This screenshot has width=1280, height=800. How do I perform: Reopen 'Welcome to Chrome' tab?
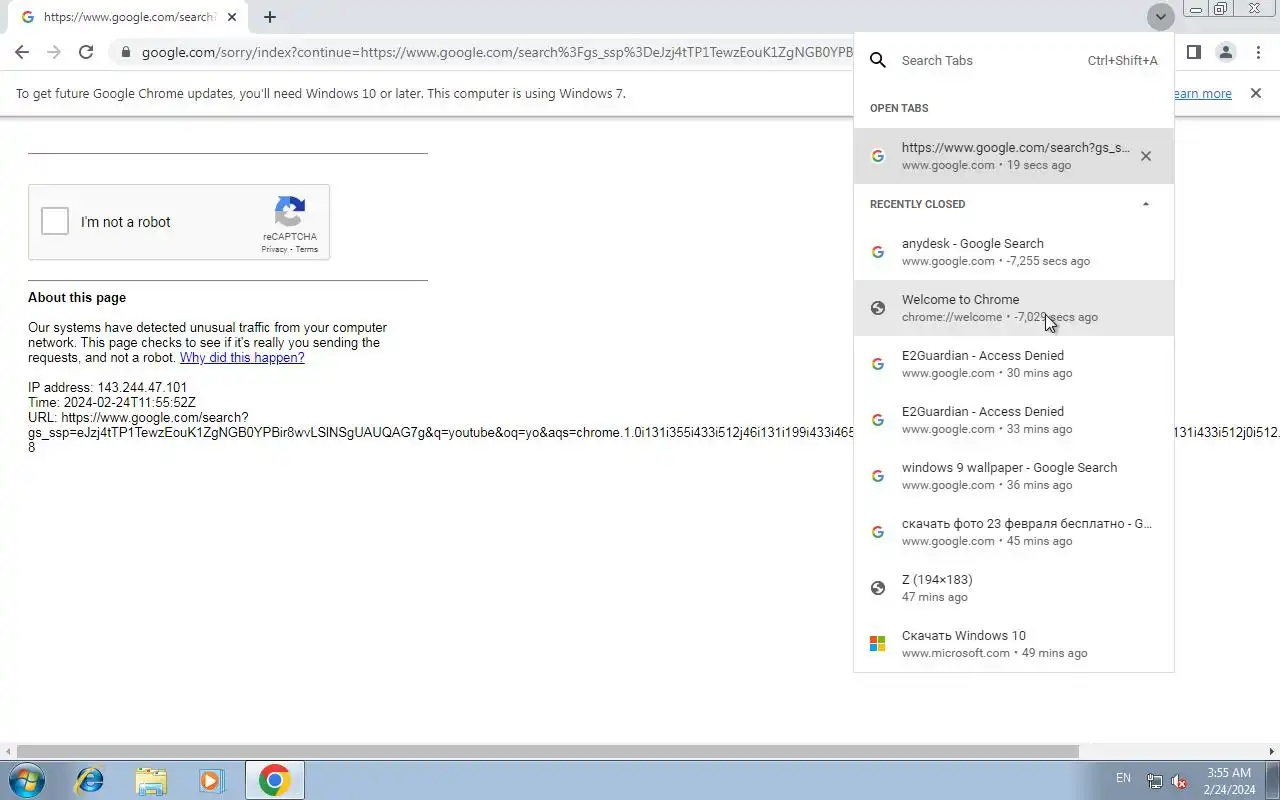pyautogui.click(x=1014, y=308)
